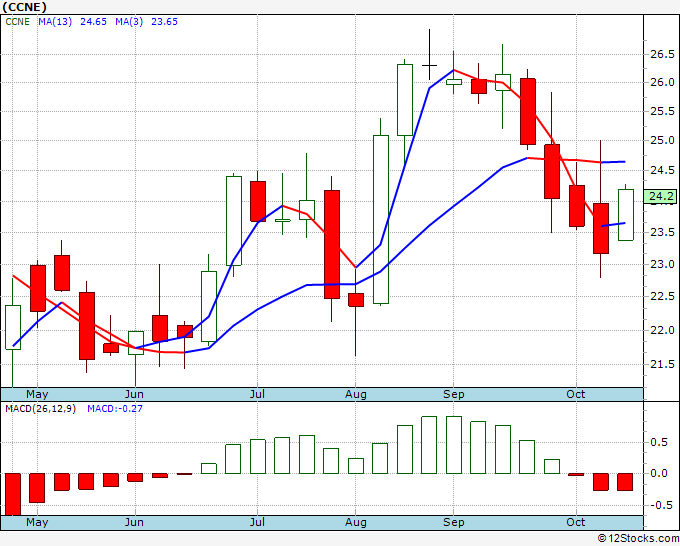Click the 24.5 price axis label
The width and height of the screenshot is (680, 546).
coord(662,170)
